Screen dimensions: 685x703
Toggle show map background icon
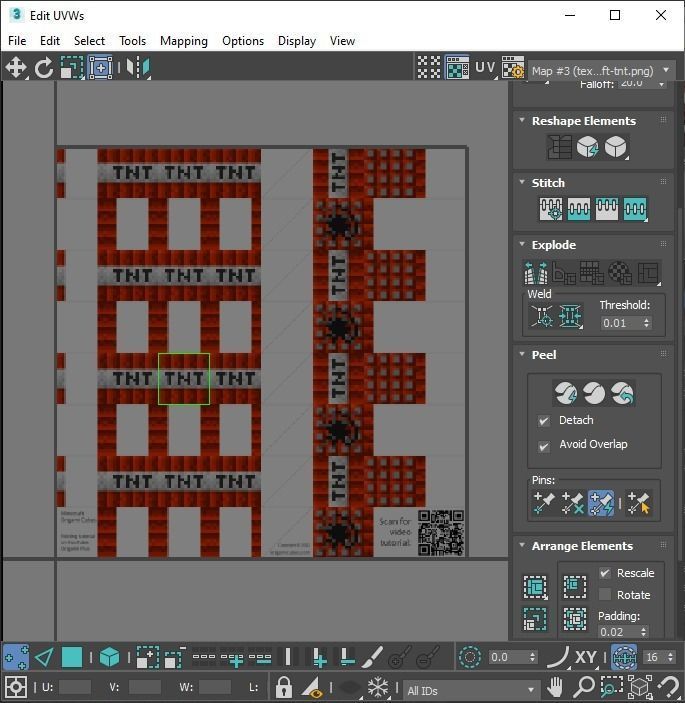point(457,68)
